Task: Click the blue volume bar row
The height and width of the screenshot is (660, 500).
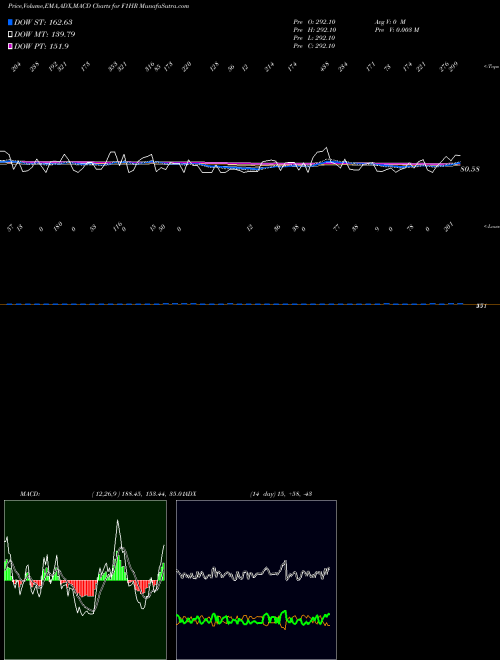Action: [x=235, y=303]
